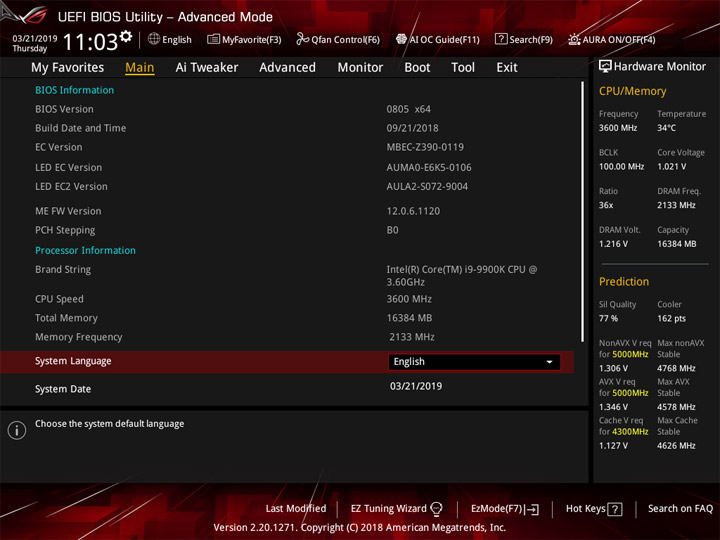Screen dimensions: 720x540
Task: Click the Qfan Control fan icon
Action: point(302,39)
